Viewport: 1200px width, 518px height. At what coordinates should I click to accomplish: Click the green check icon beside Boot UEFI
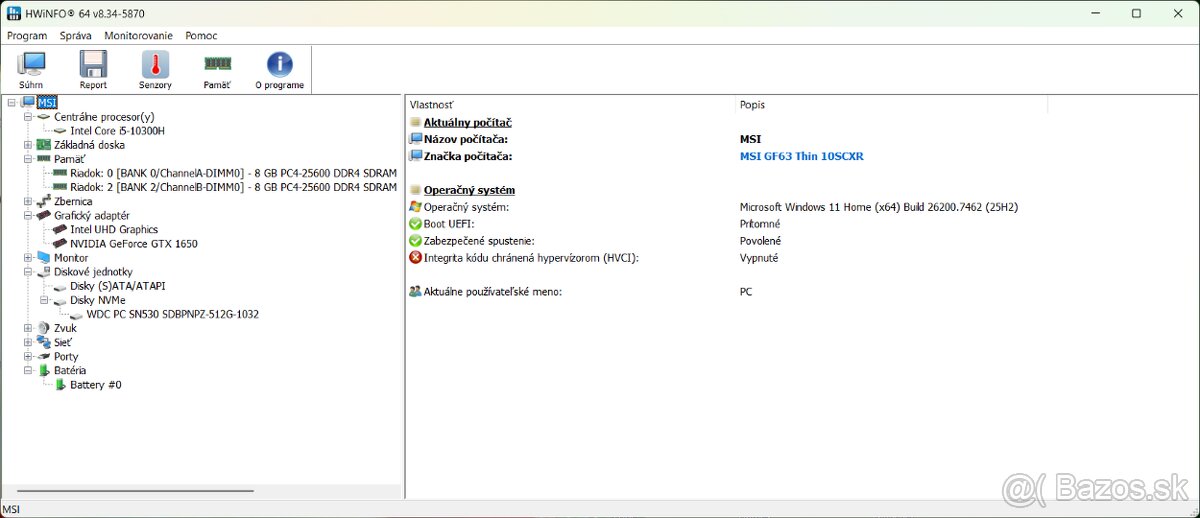coord(416,224)
